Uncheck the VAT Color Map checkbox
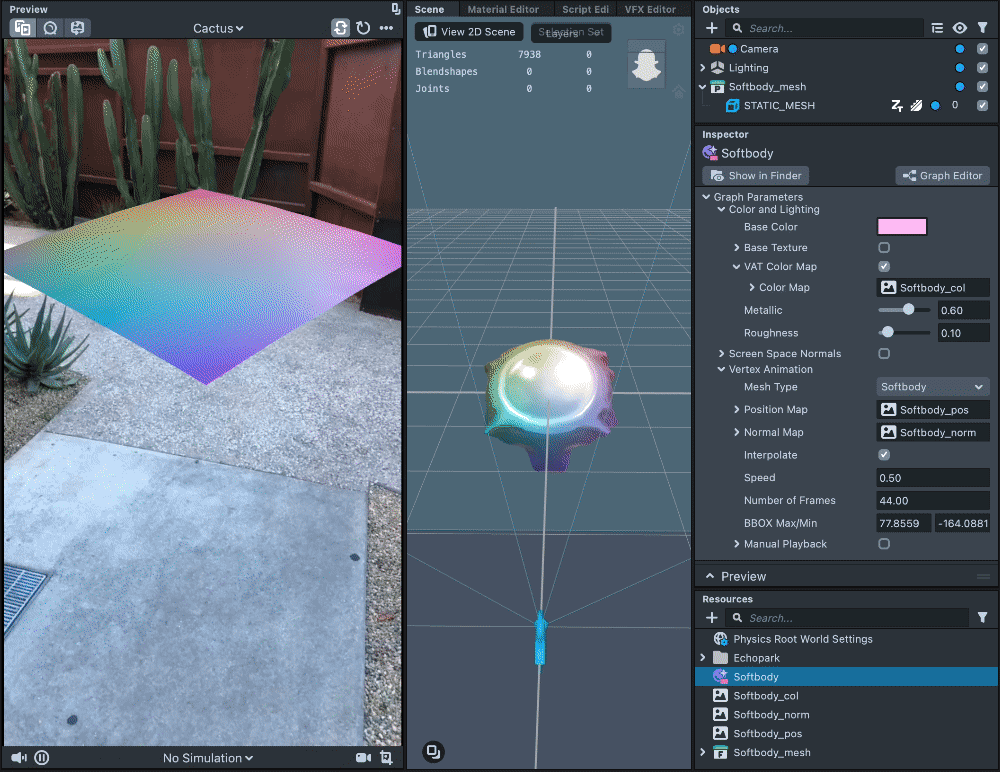The width and height of the screenshot is (1000, 772). click(x=884, y=267)
